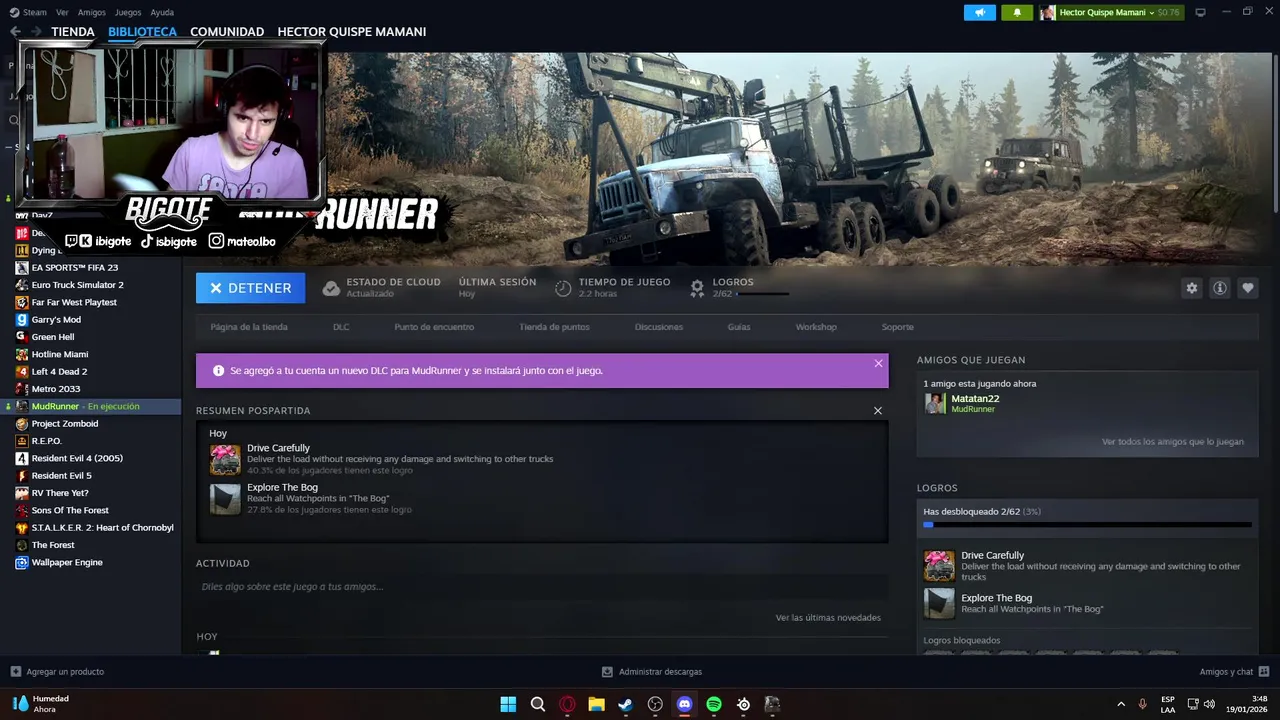Open Tienda de puntos tab
This screenshot has width=1280, height=720.
[x=554, y=327]
